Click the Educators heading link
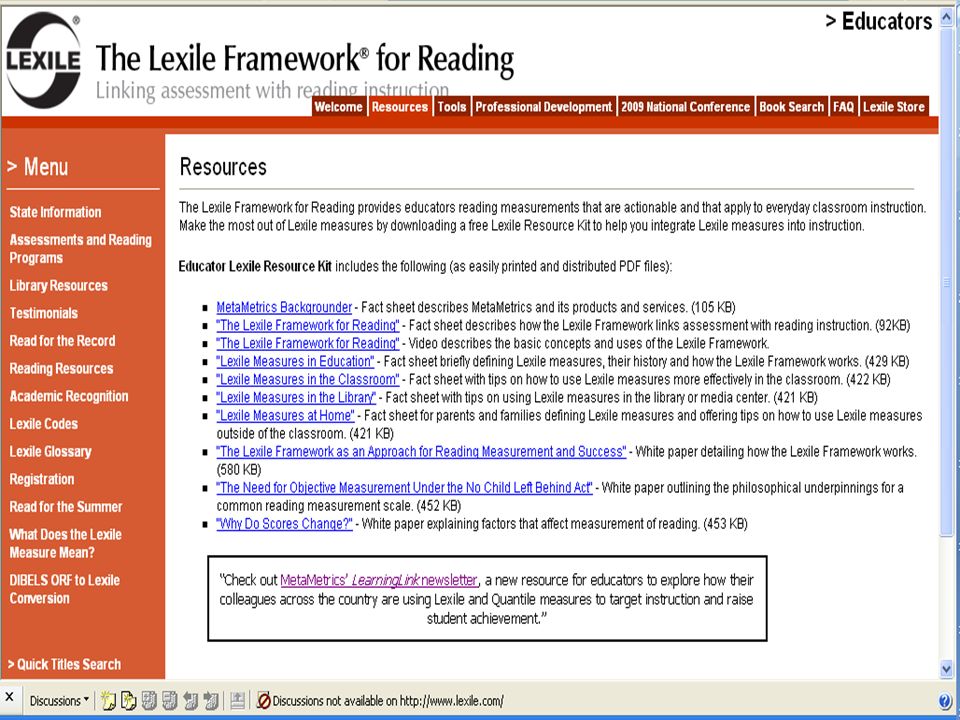Image resolution: width=960 pixels, height=720 pixels. coord(879,21)
